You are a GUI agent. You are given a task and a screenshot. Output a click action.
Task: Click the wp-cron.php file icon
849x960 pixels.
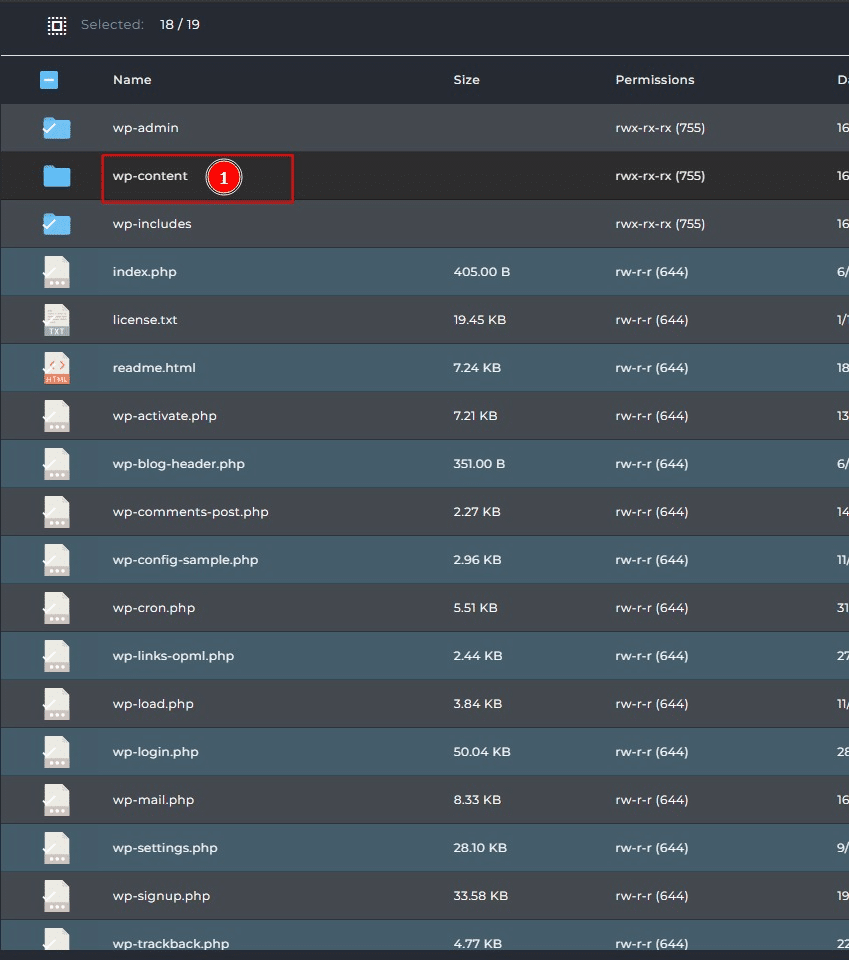57,608
